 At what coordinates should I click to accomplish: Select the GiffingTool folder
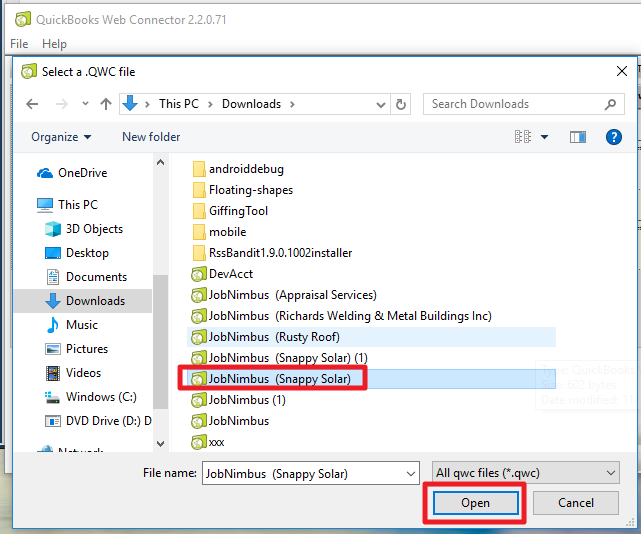point(230,211)
